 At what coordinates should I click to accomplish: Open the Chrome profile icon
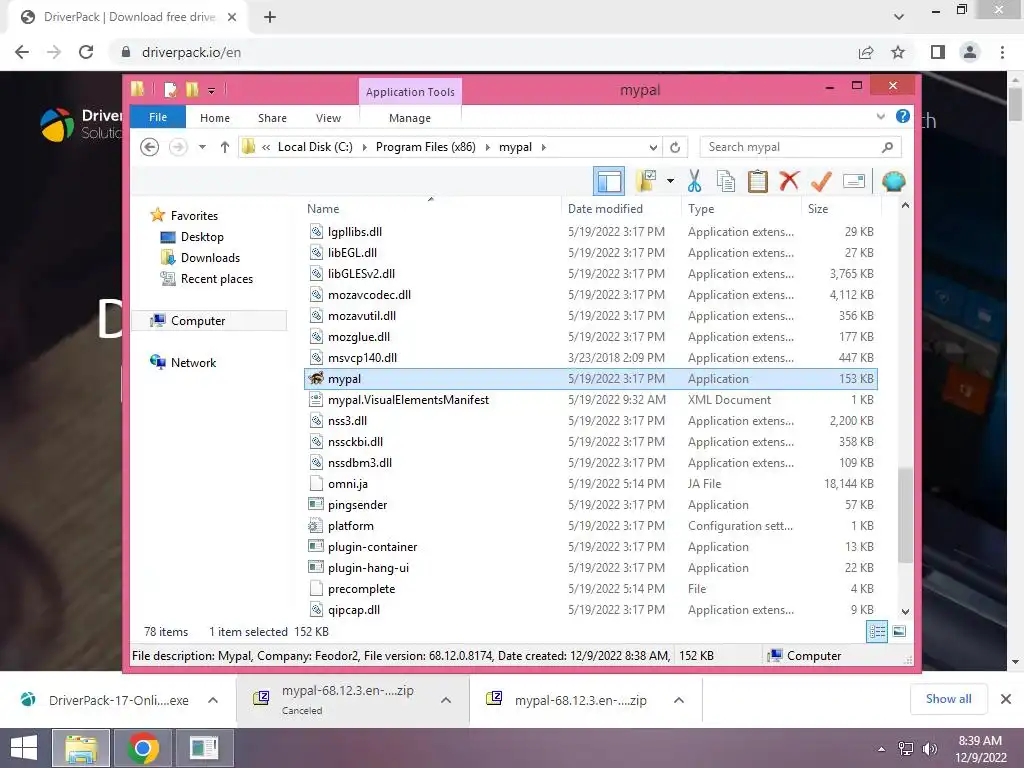coord(970,52)
